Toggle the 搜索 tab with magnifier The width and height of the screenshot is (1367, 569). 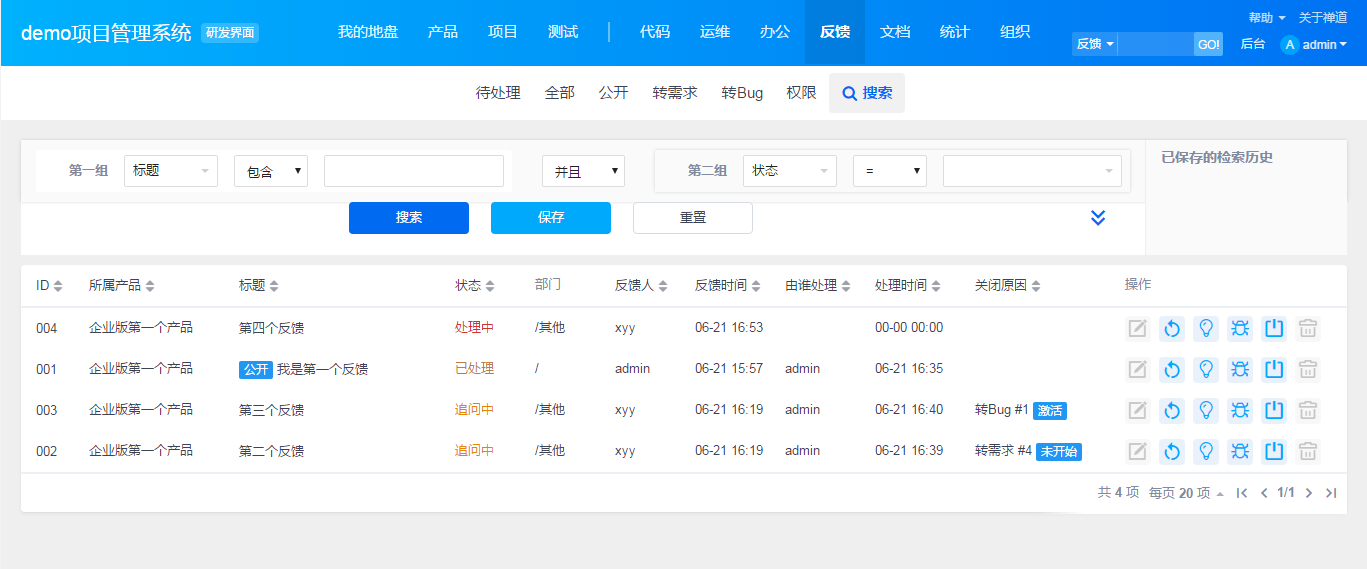click(867, 93)
